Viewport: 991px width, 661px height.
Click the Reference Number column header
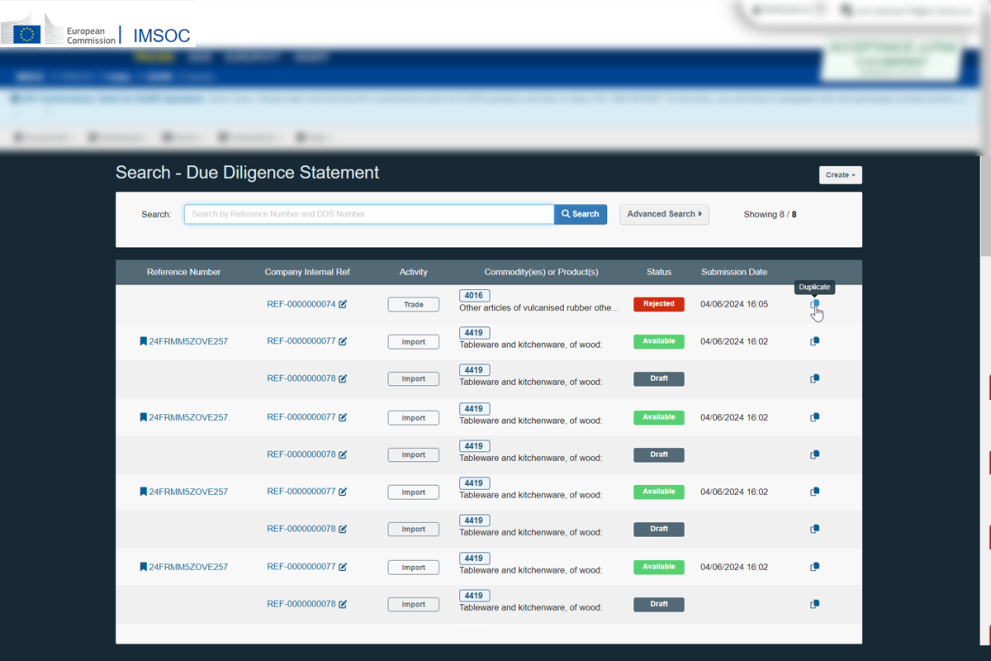click(x=183, y=272)
